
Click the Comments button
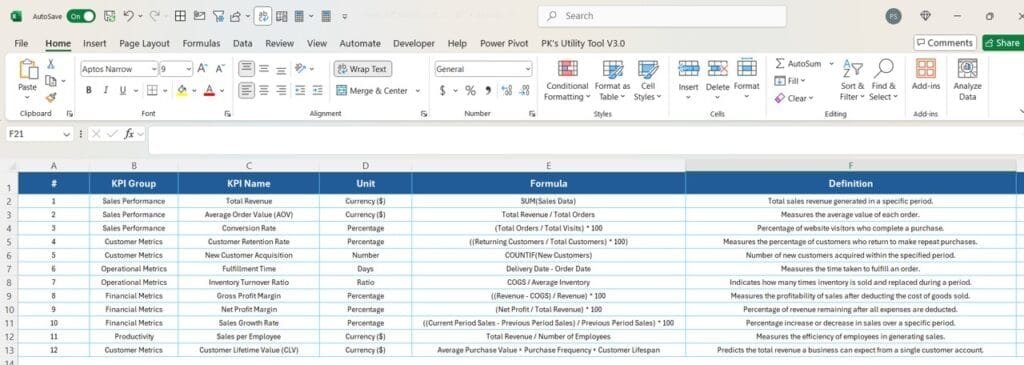click(x=944, y=42)
